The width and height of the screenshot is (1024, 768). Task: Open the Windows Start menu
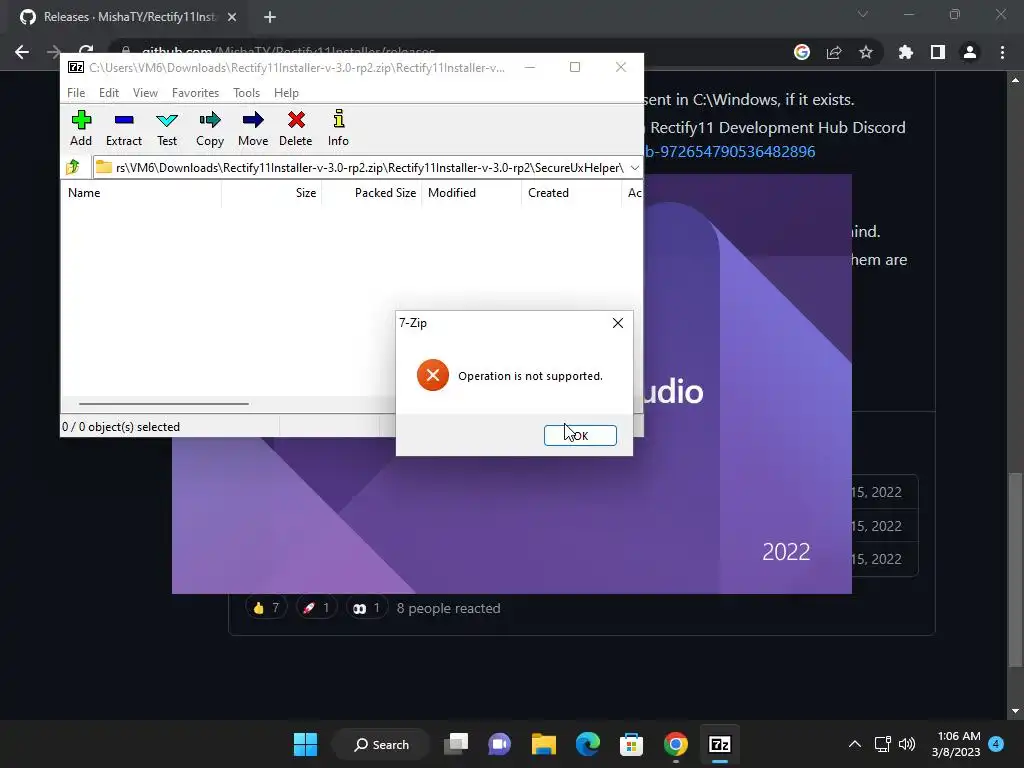pos(305,744)
